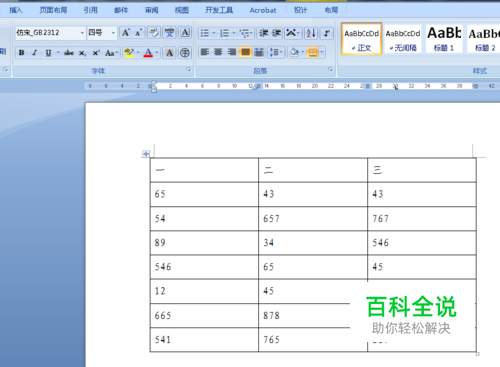500x367 pixels.
Task: Open the font name dropdown
Action: 82,33
